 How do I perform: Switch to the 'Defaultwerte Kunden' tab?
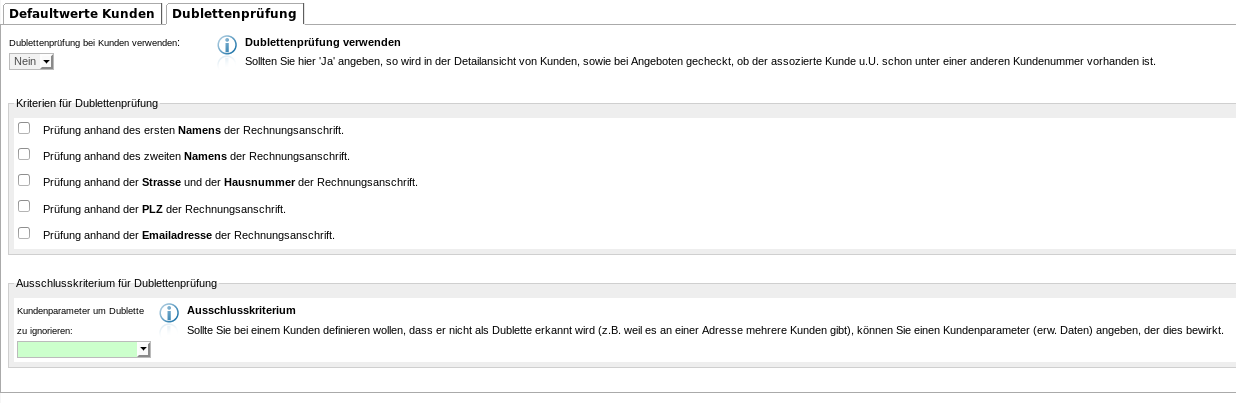pos(82,14)
